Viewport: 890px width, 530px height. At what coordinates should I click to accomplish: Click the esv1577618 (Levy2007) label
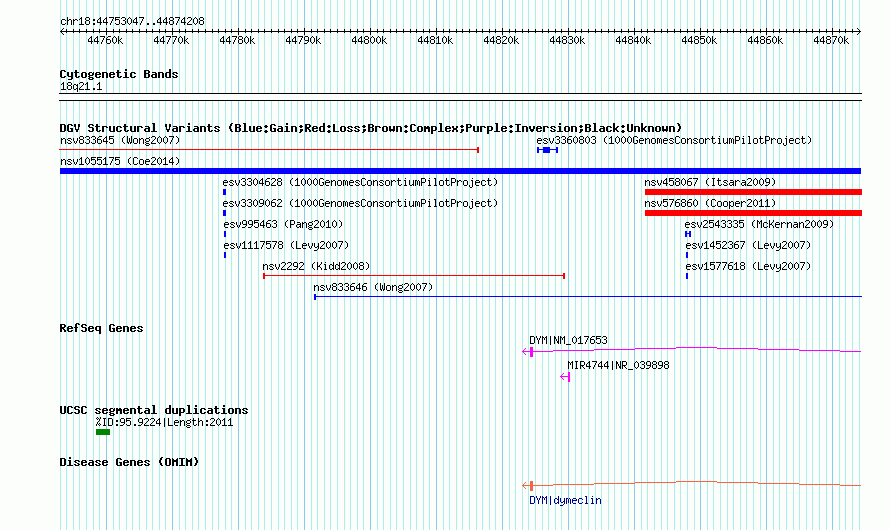tap(748, 266)
